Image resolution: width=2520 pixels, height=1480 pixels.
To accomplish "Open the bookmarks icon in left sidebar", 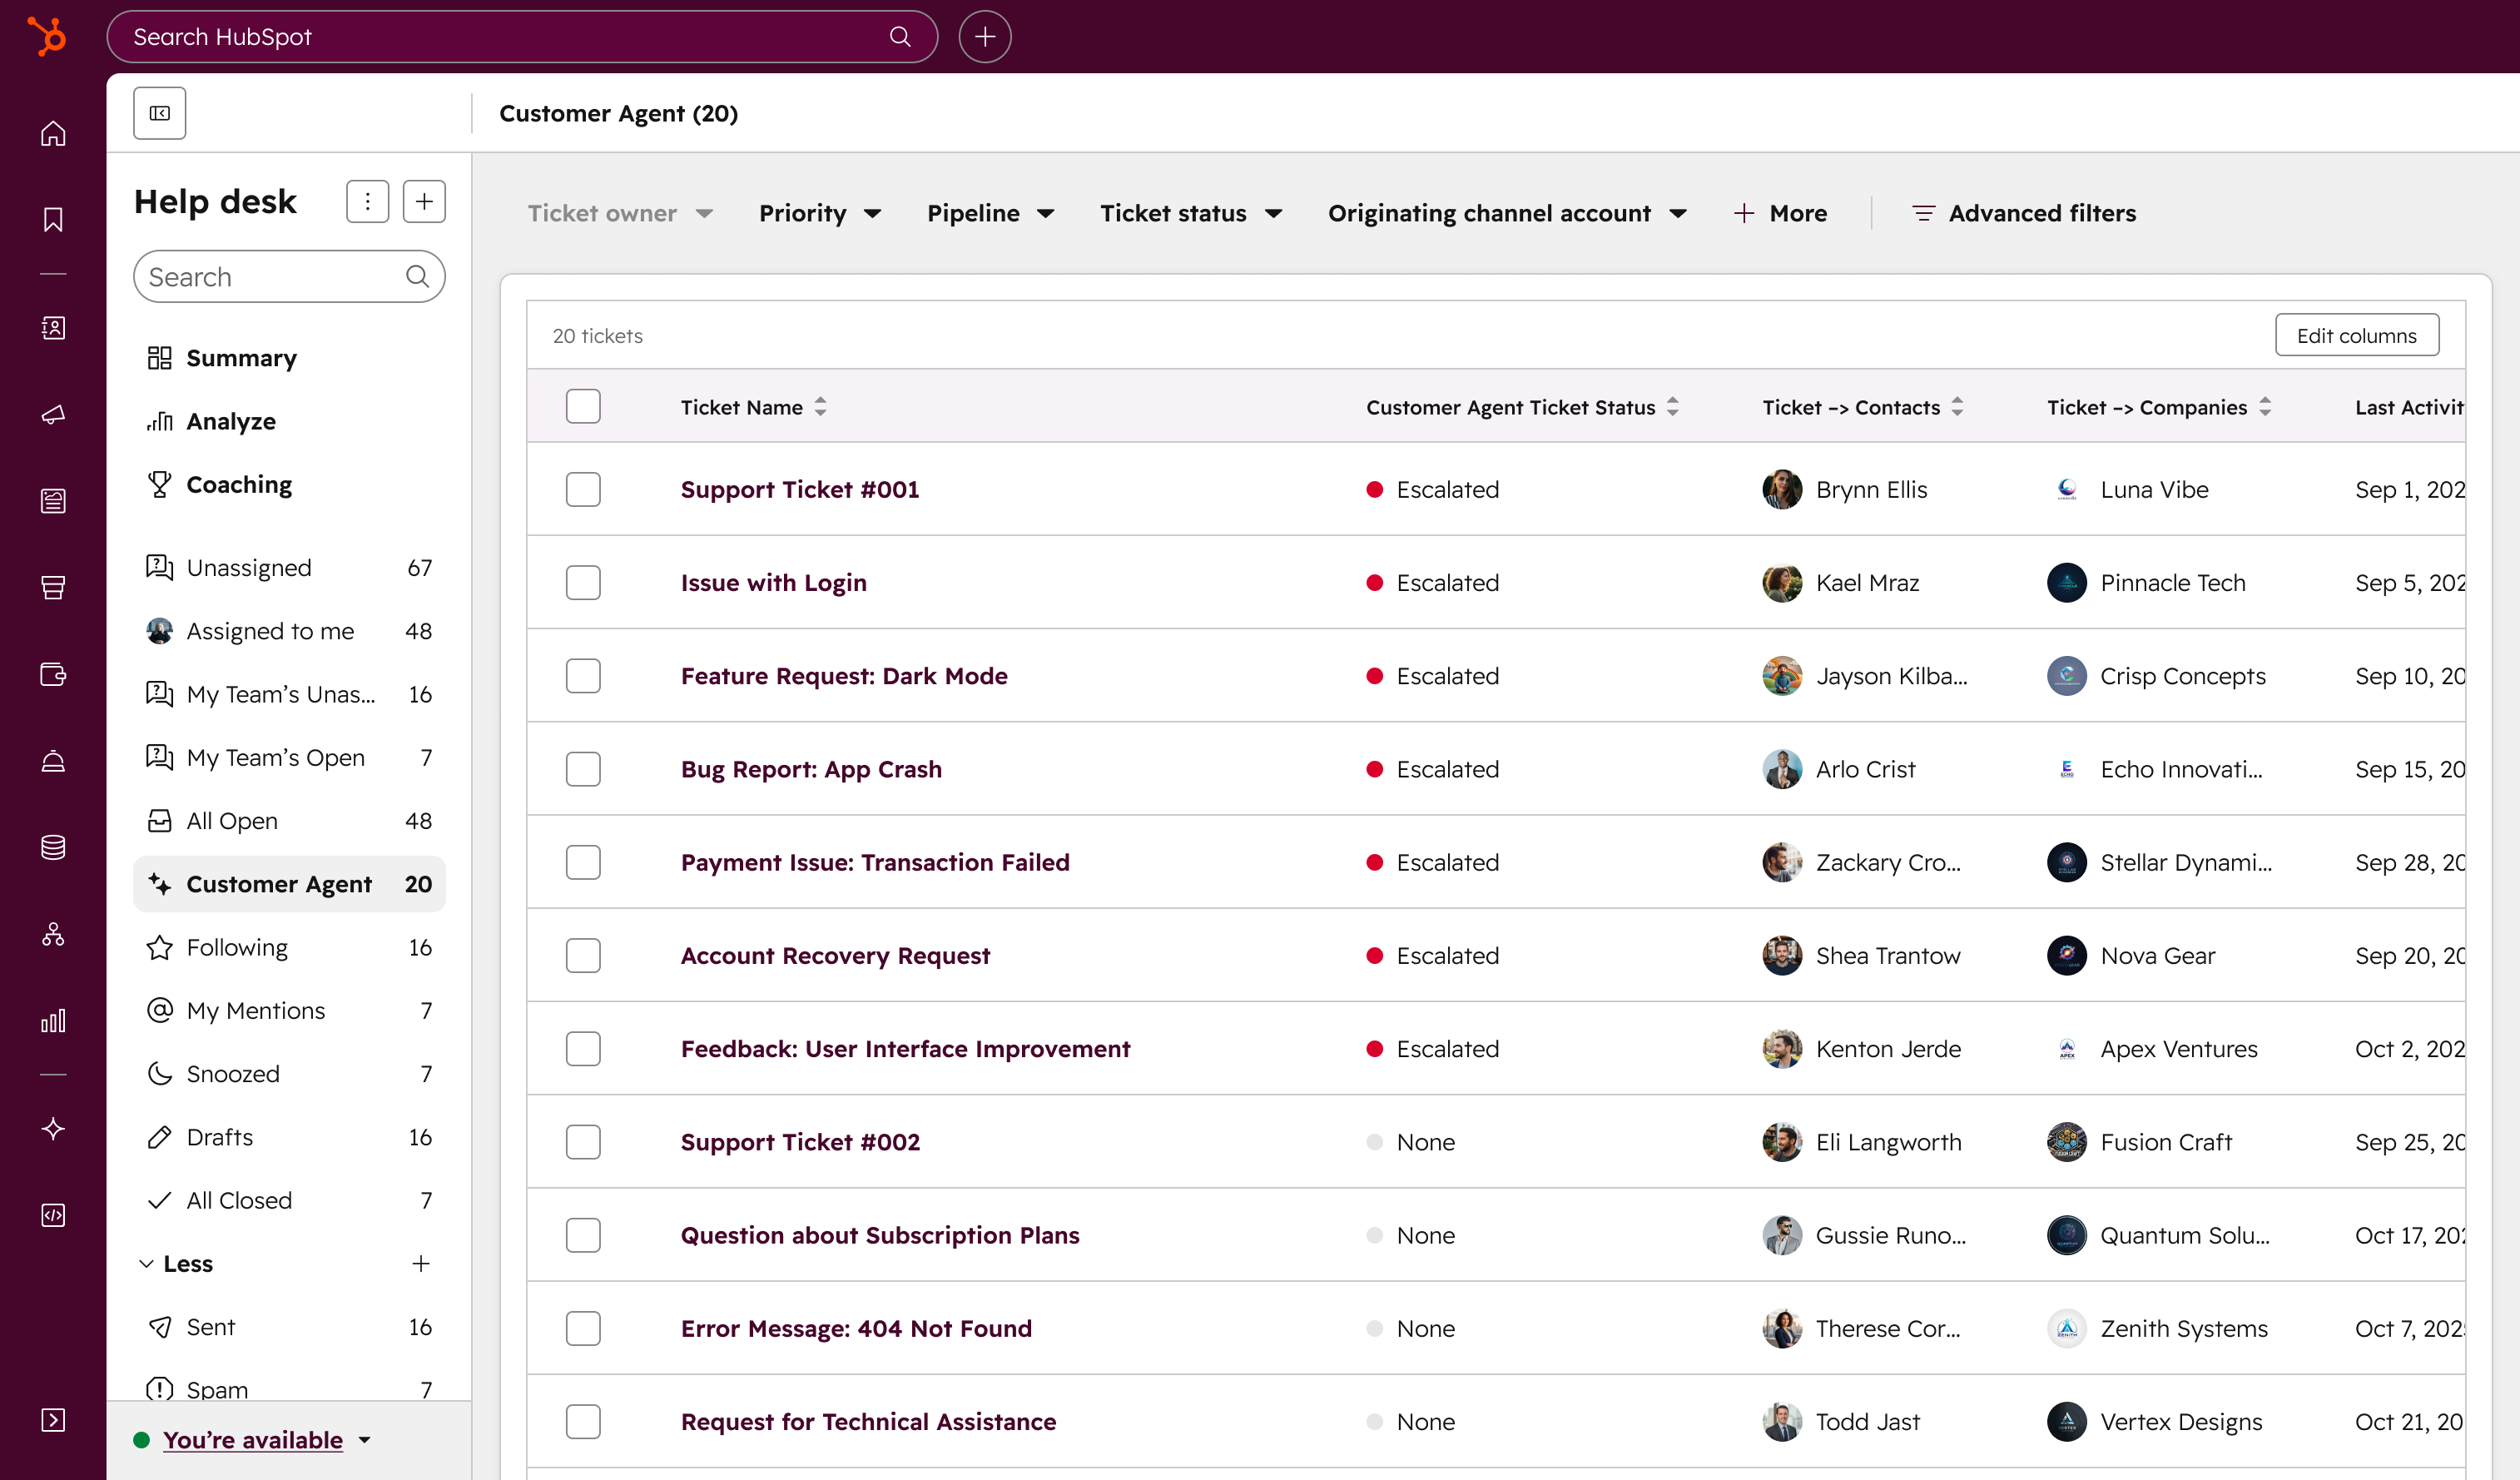I will pyautogui.click(x=53, y=219).
